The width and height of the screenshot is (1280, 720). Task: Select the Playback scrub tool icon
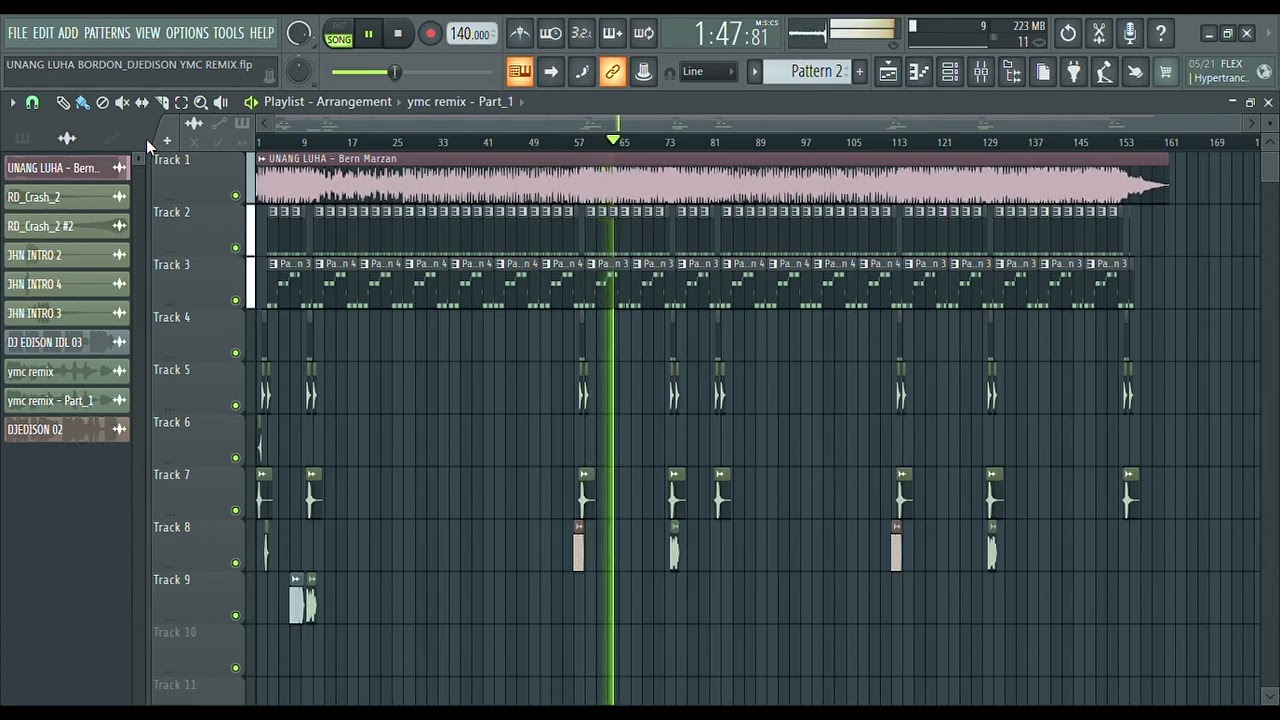pyautogui.click(x=221, y=102)
